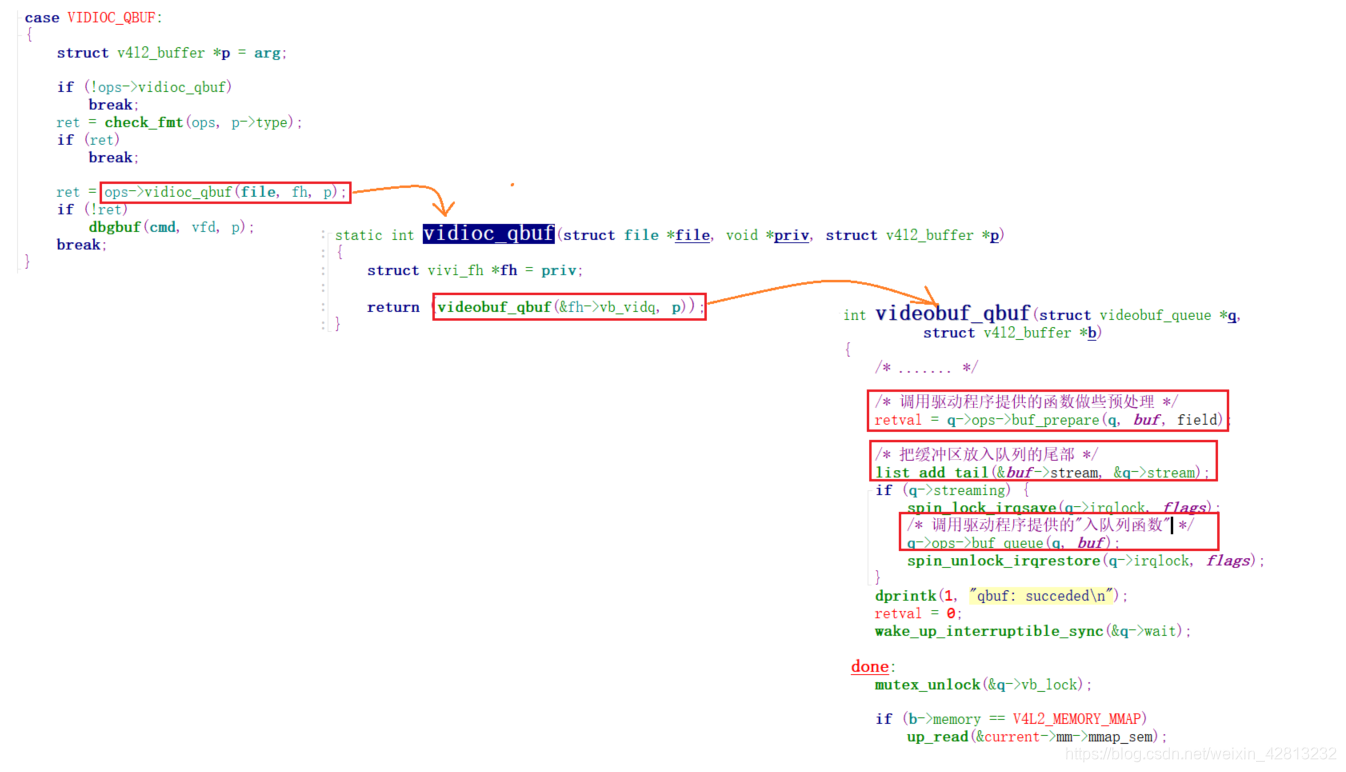Click the 'if (!ops->vidioc_qbuf)' condition
Viewport: 1346px width, 772px height.
pyautogui.click(x=145, y=87)
